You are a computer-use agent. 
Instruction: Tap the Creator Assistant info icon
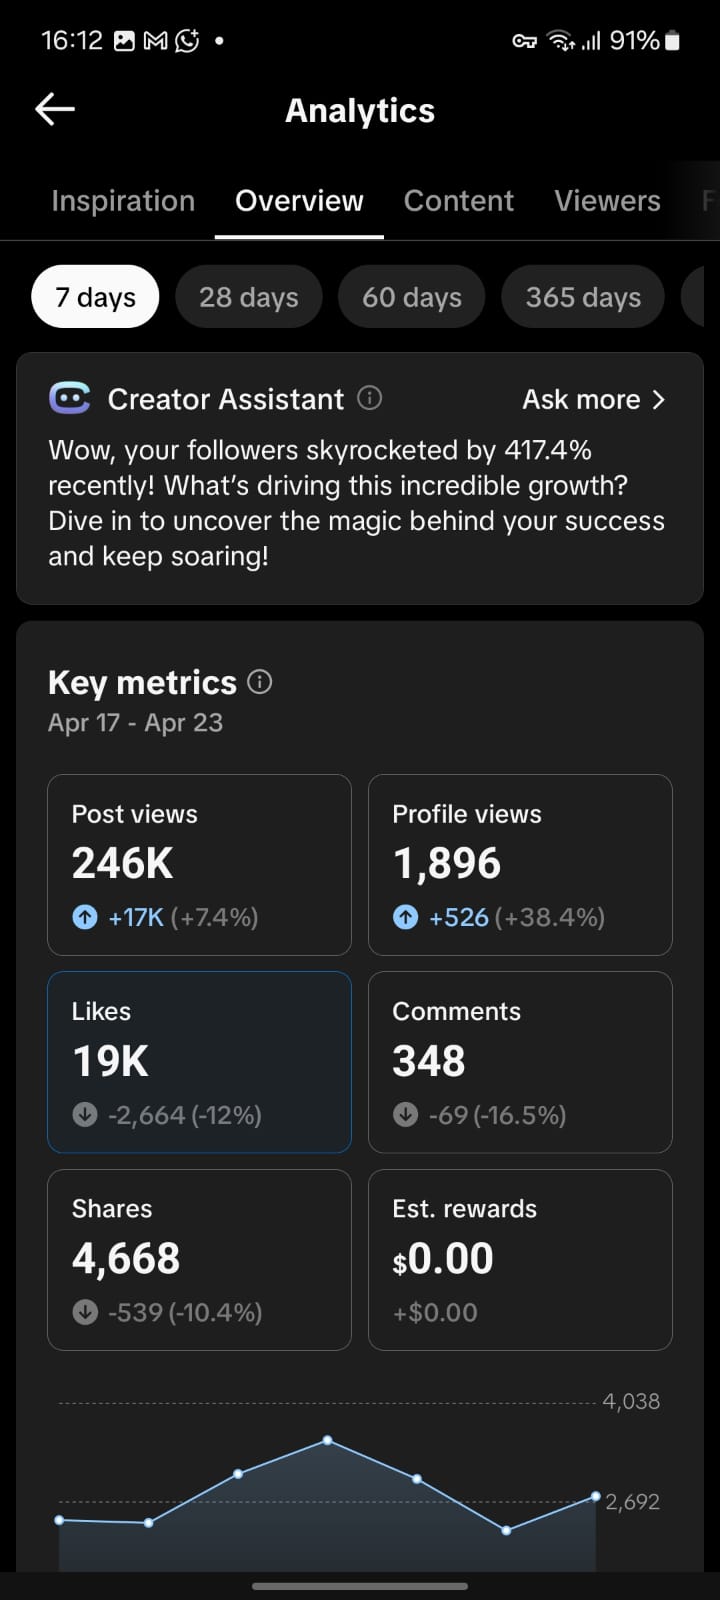[x=370, y=399]
